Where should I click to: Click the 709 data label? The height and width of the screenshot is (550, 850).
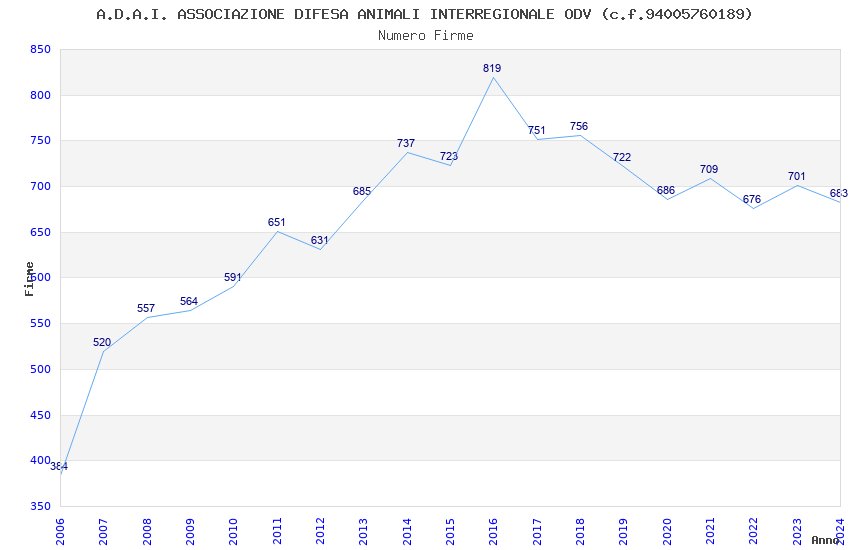click(709, 170)
